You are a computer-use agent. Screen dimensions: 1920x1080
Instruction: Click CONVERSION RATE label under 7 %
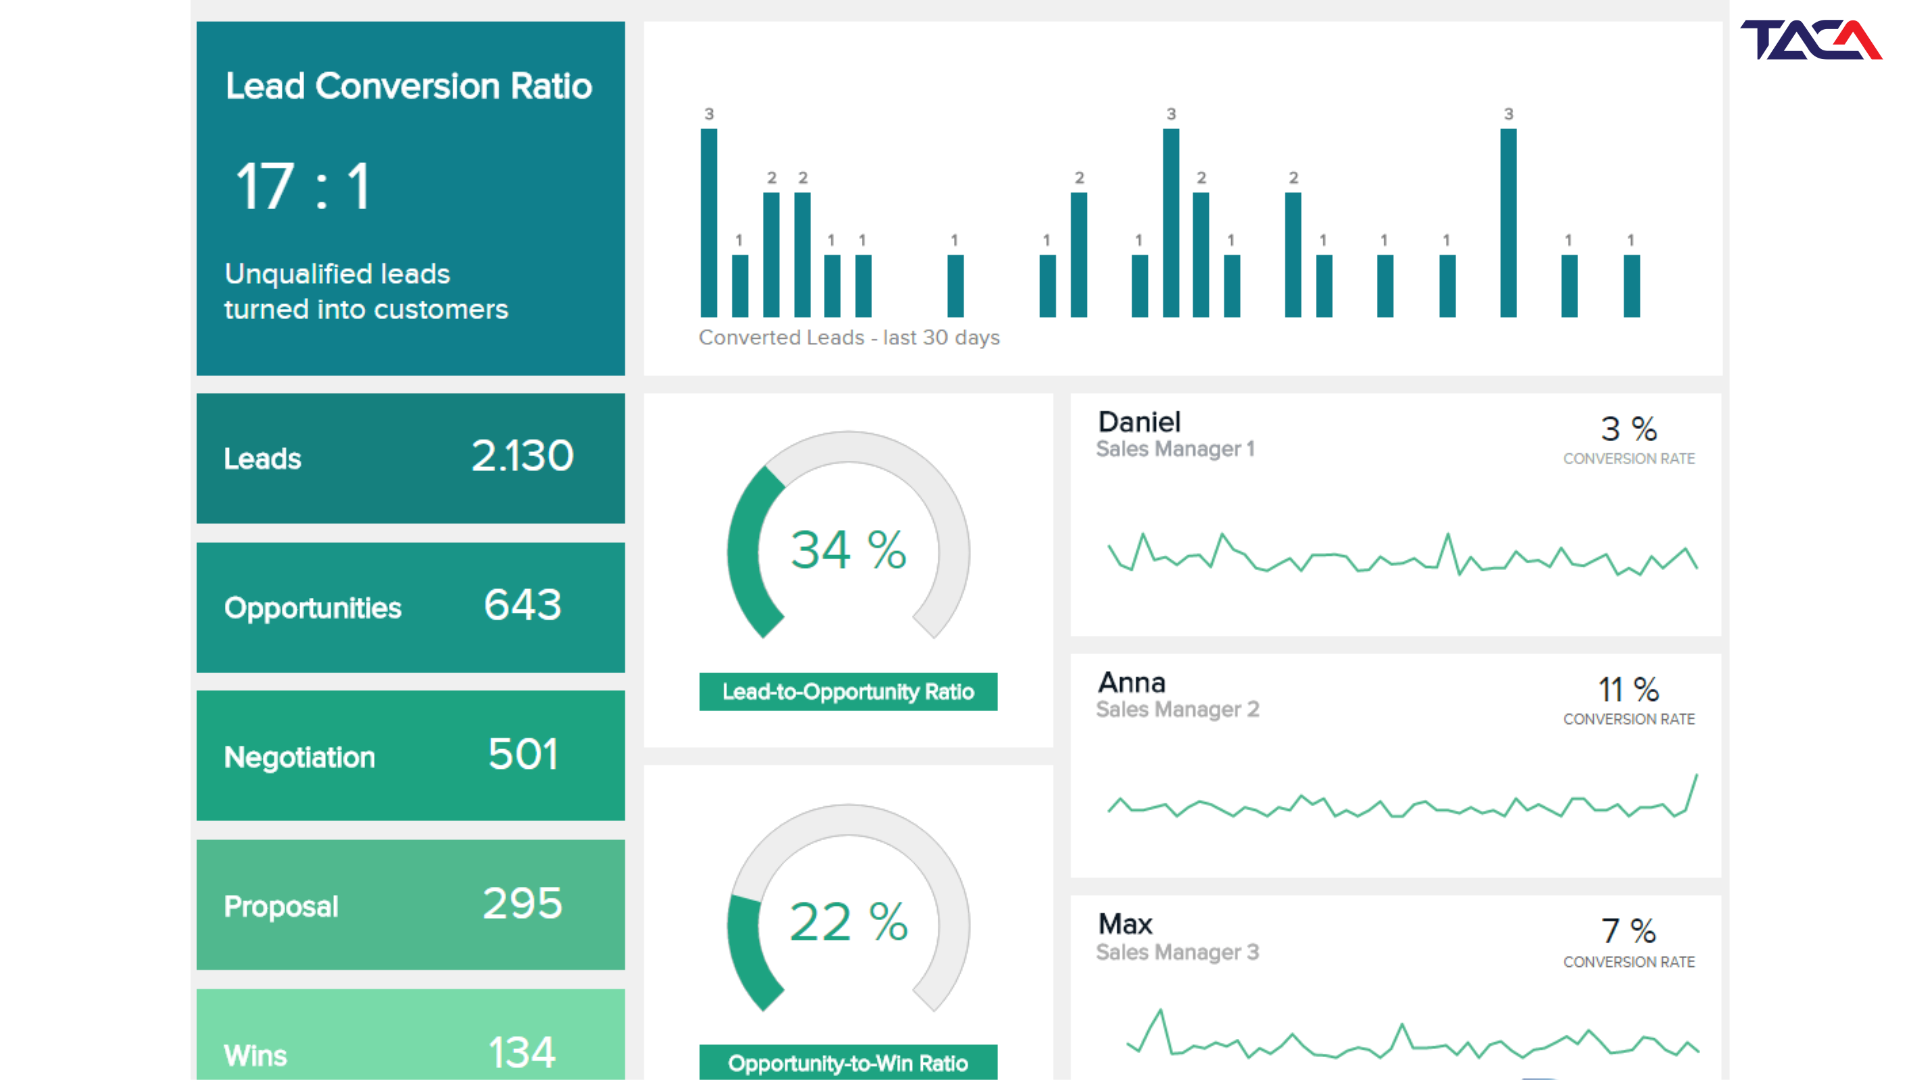(1629, 962)
